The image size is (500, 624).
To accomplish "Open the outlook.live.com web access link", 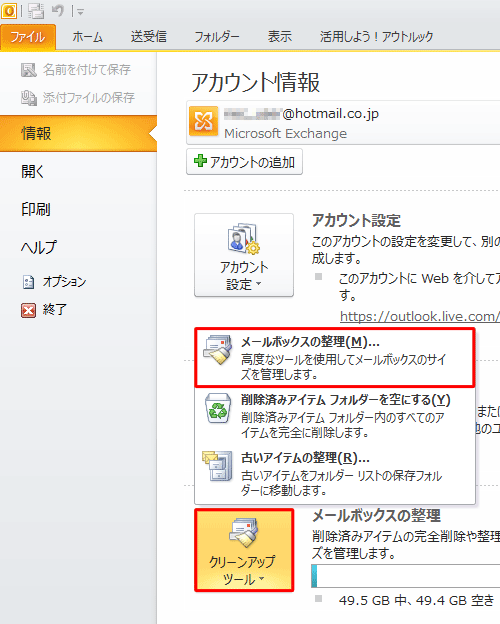I will (420, 316).
